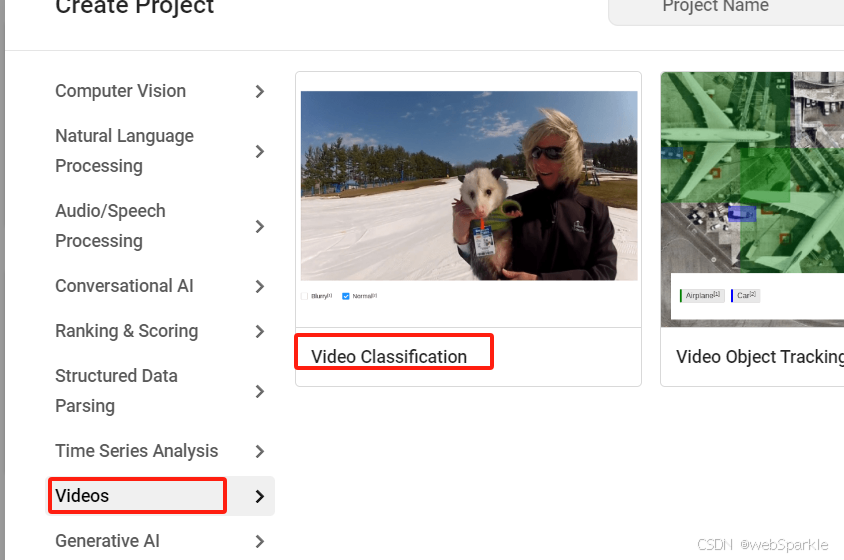Click the Video Object Tracking template title
The height and width of the screenshot is (560, 844).
tap(760, 356)
